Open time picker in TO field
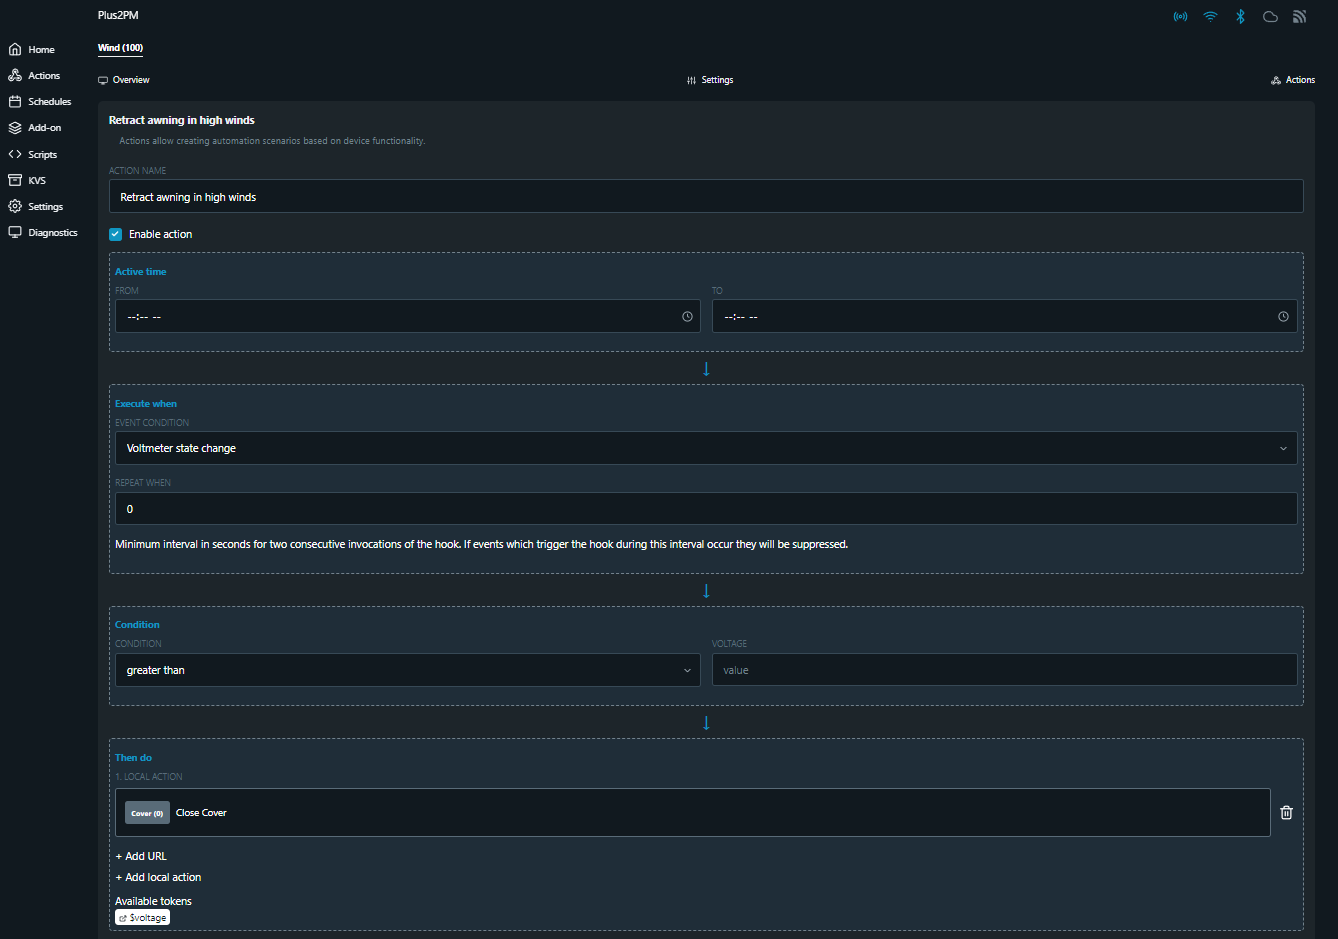The height and width of the screenshot is (939, 1338). pos(1283,317)
